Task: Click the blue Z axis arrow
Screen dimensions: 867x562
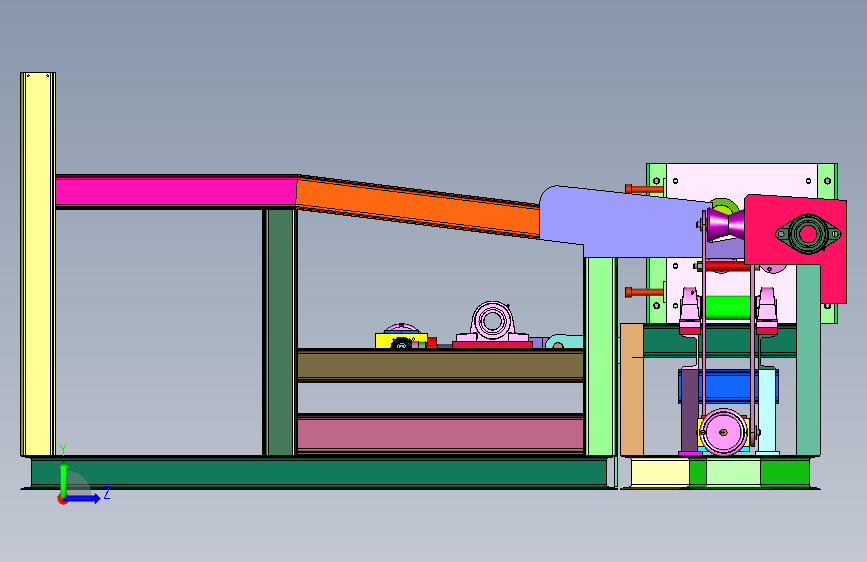Action: coord(83,498)
